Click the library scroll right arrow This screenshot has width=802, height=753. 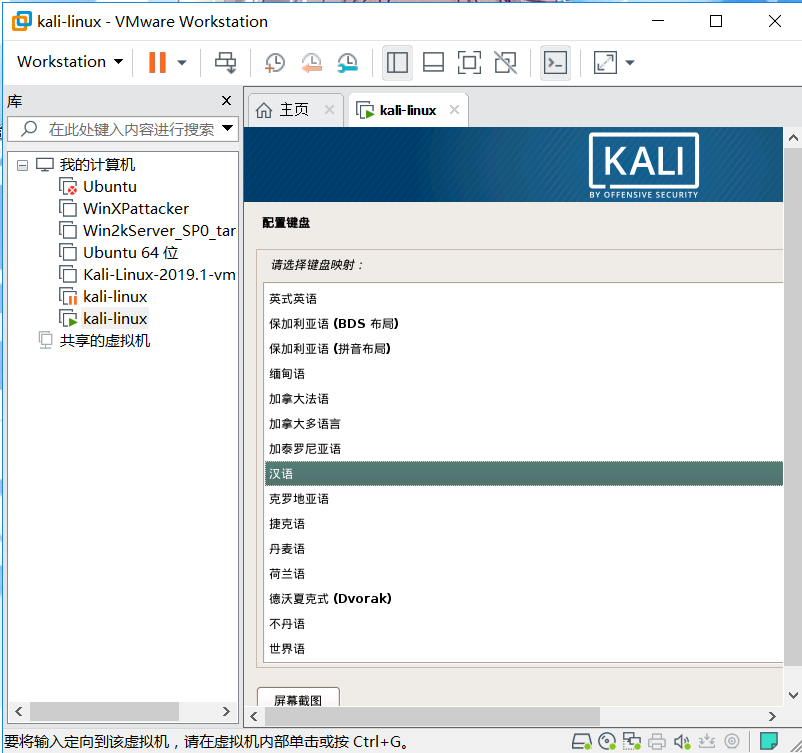[226, 712]
